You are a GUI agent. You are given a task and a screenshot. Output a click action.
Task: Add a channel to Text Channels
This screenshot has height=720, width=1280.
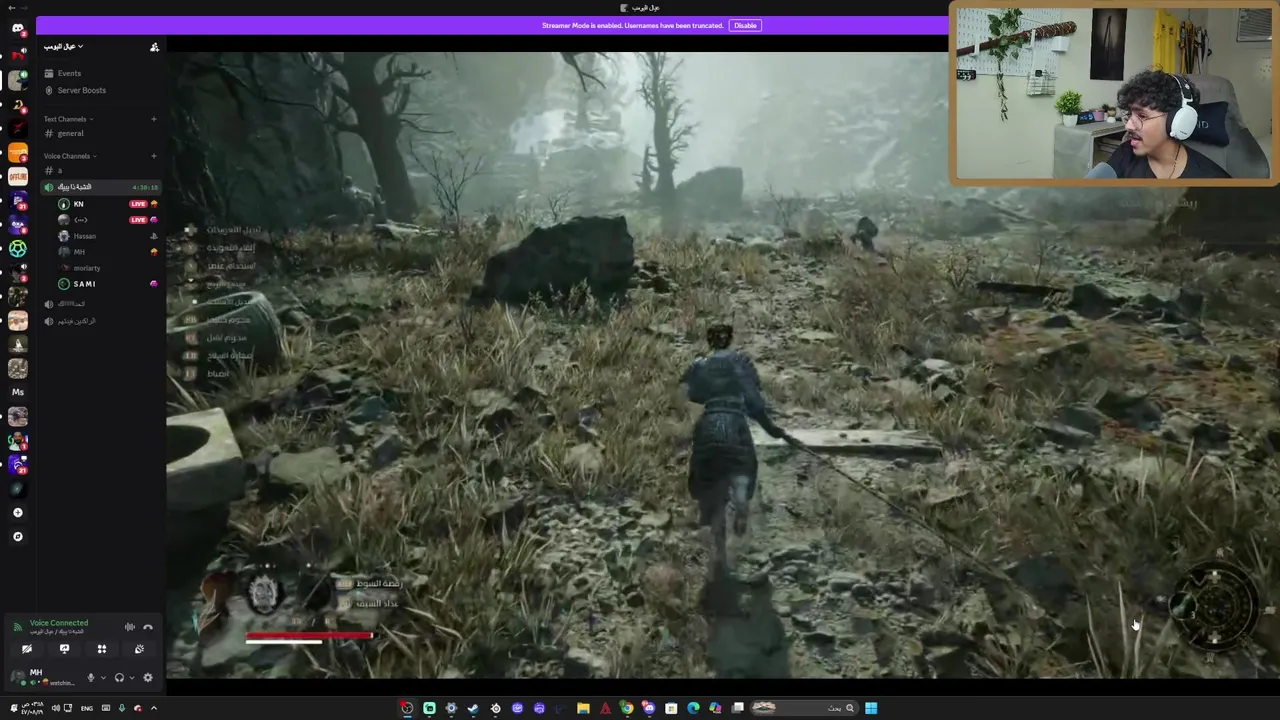153,119
